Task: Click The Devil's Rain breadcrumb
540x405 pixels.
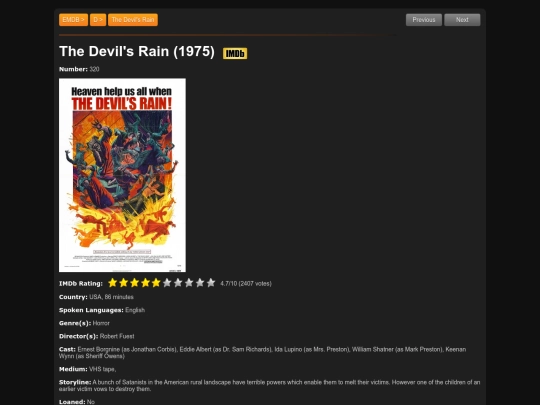Action: (133, 20)
